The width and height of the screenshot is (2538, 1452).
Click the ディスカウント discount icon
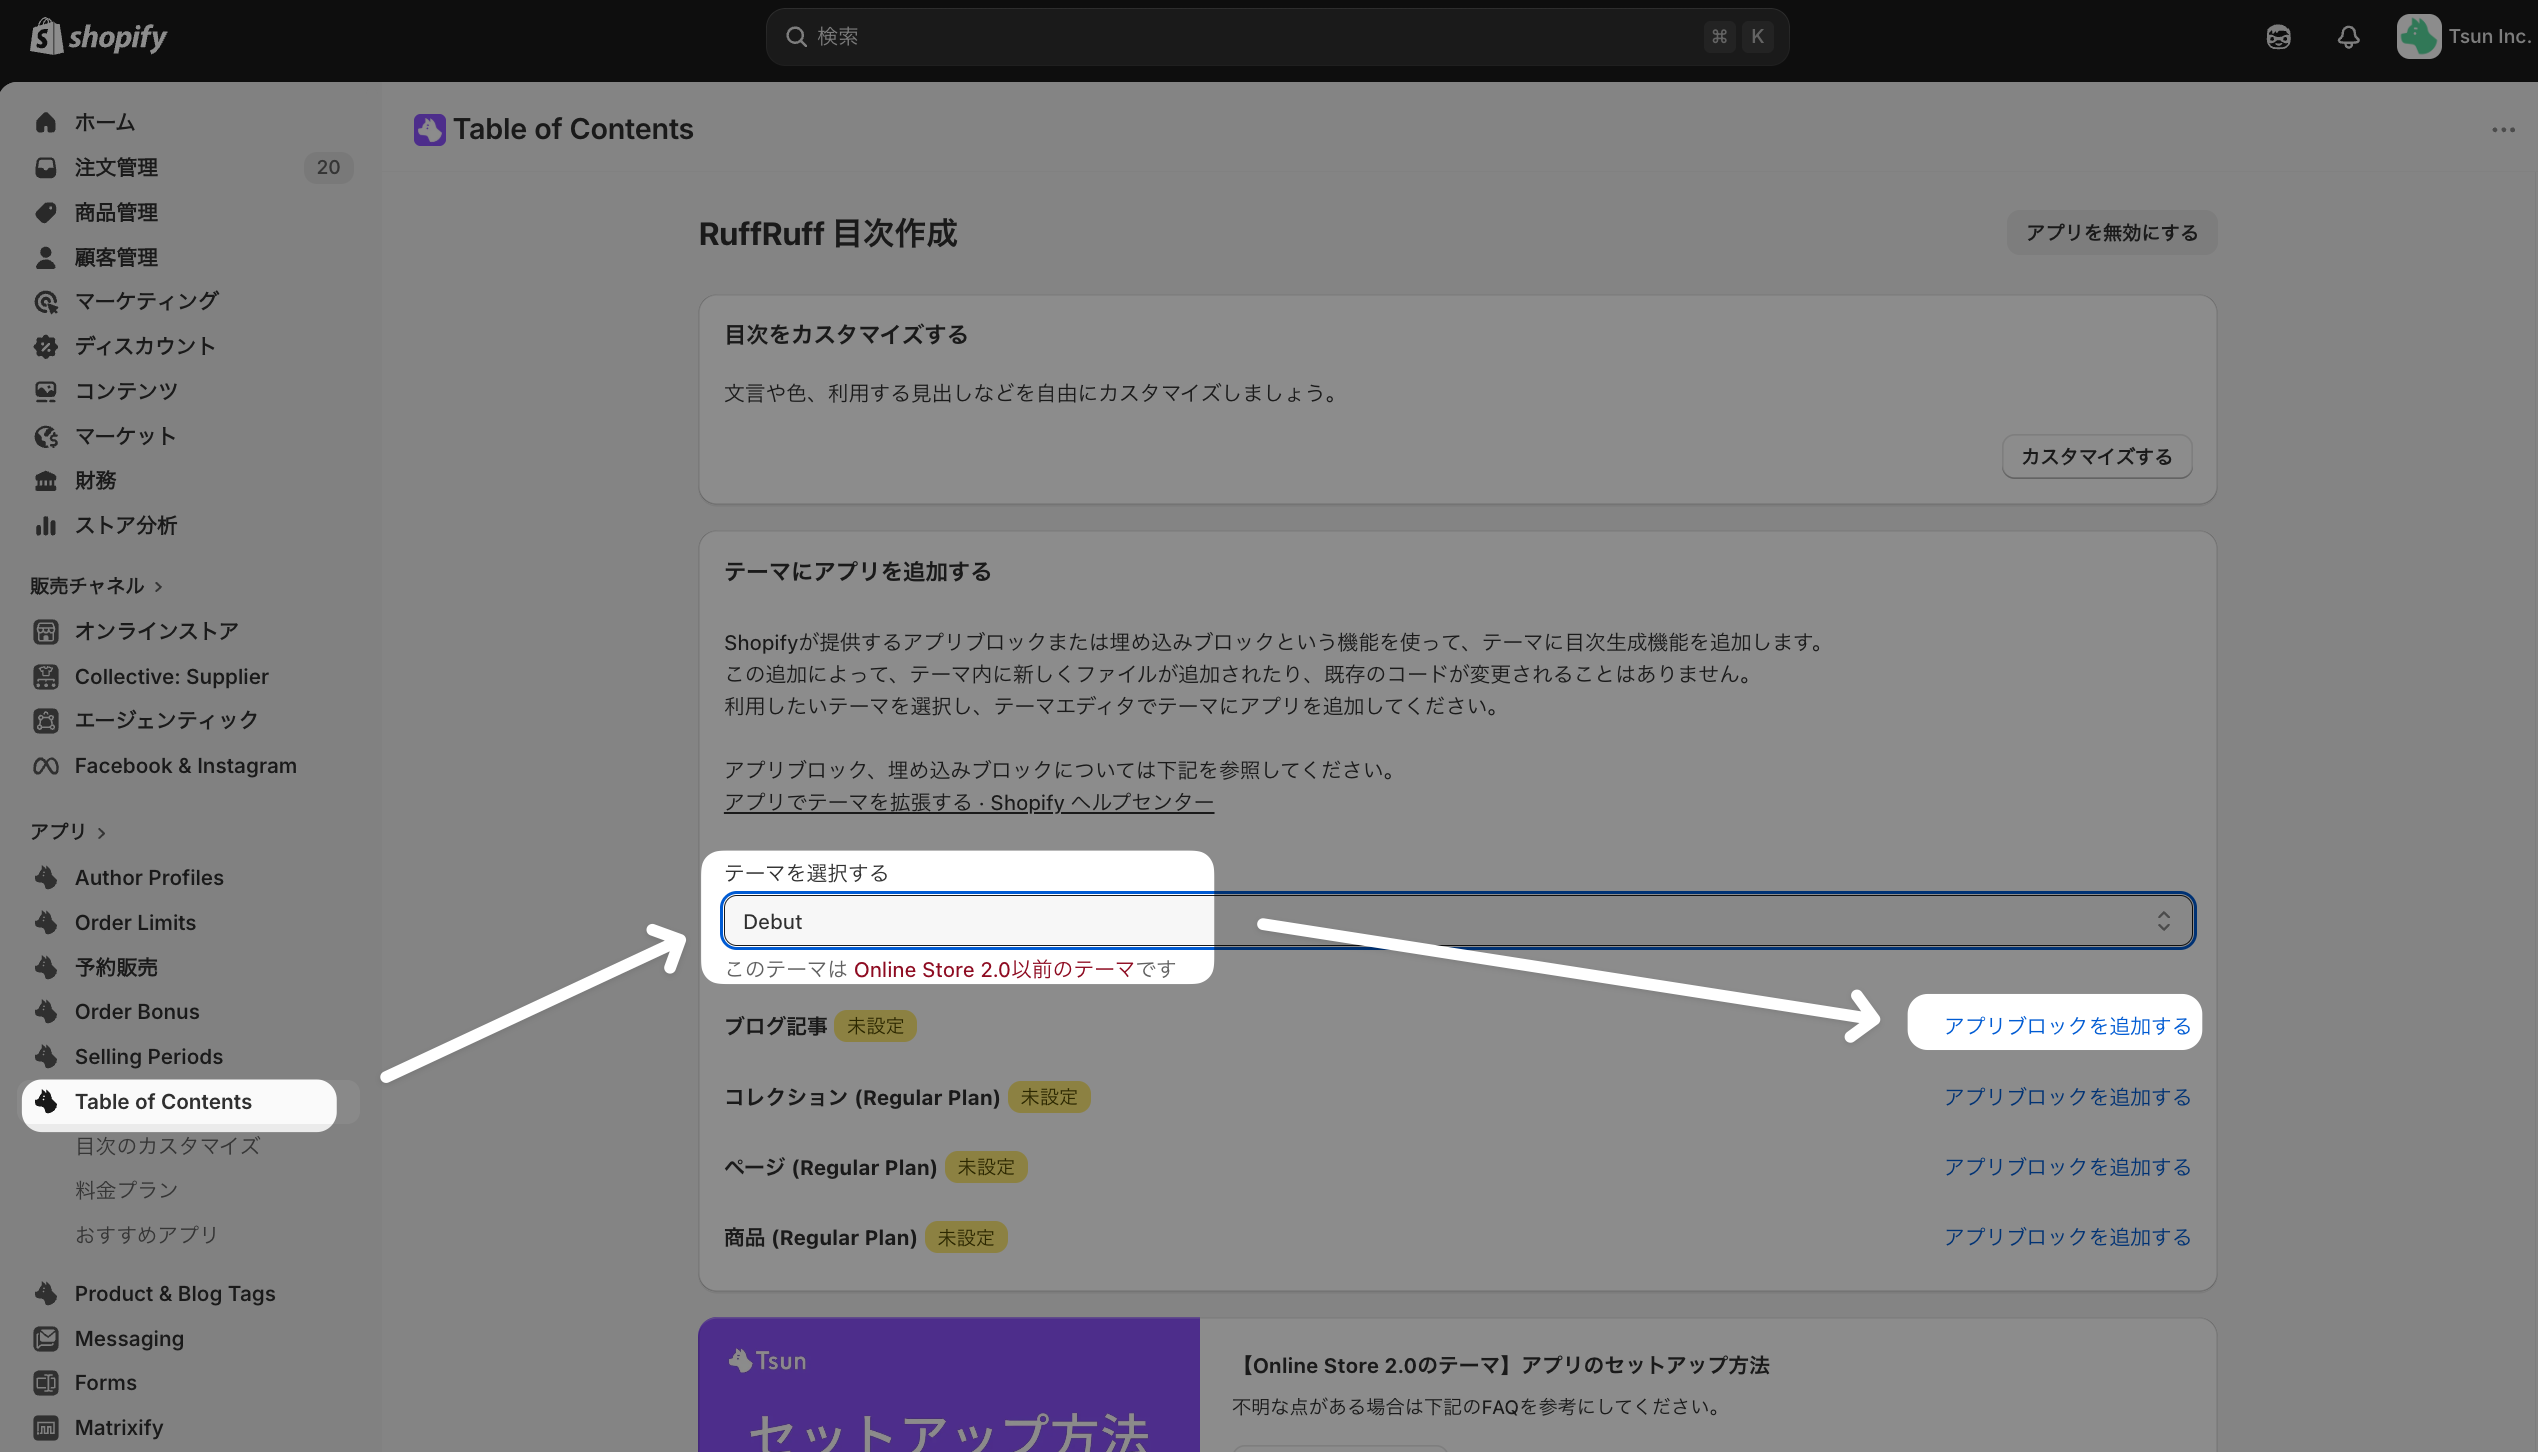[x=46, y=346]
